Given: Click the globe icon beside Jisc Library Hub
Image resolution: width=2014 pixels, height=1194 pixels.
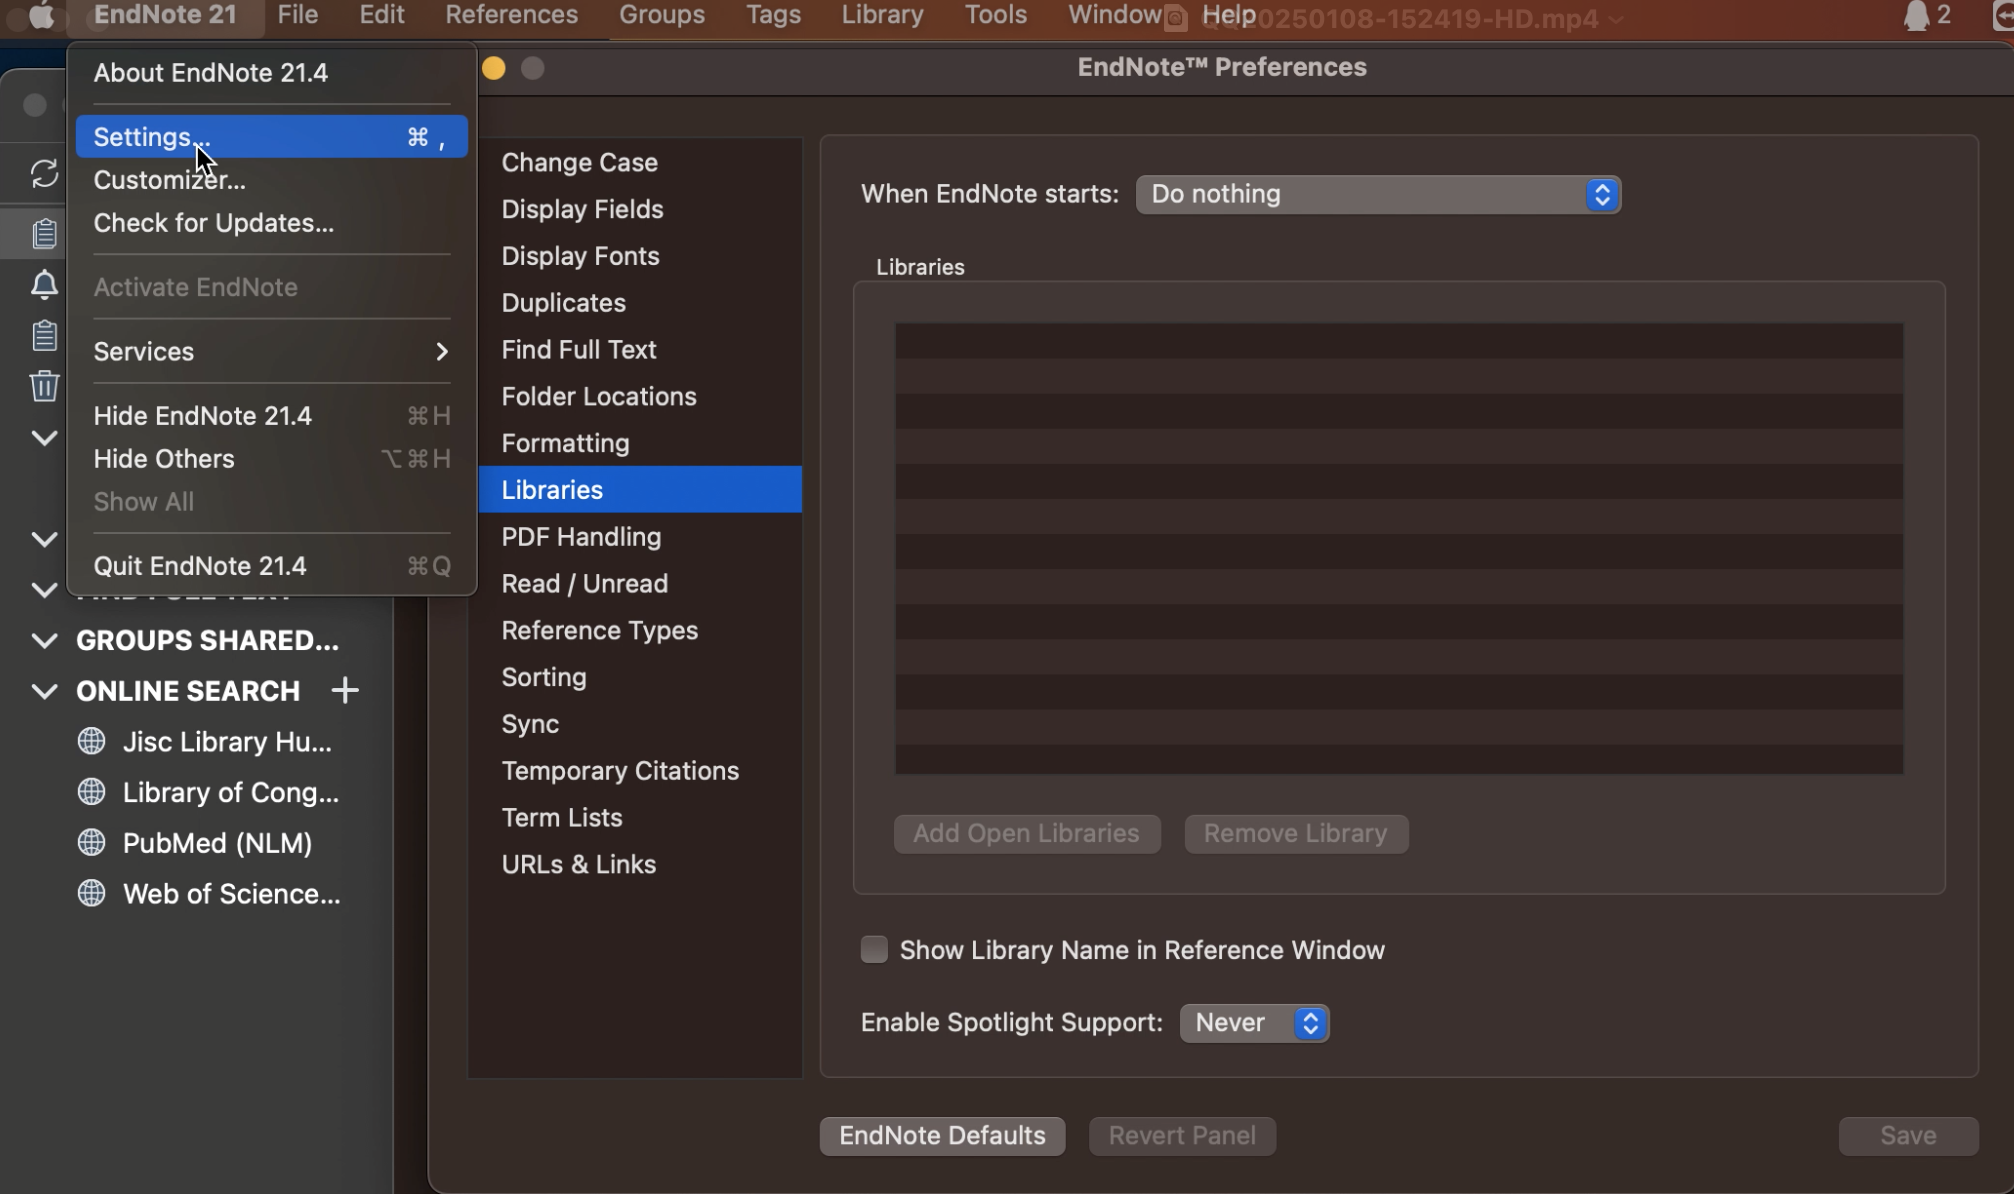Looking at the screenshot, I should tap(92, 741).
